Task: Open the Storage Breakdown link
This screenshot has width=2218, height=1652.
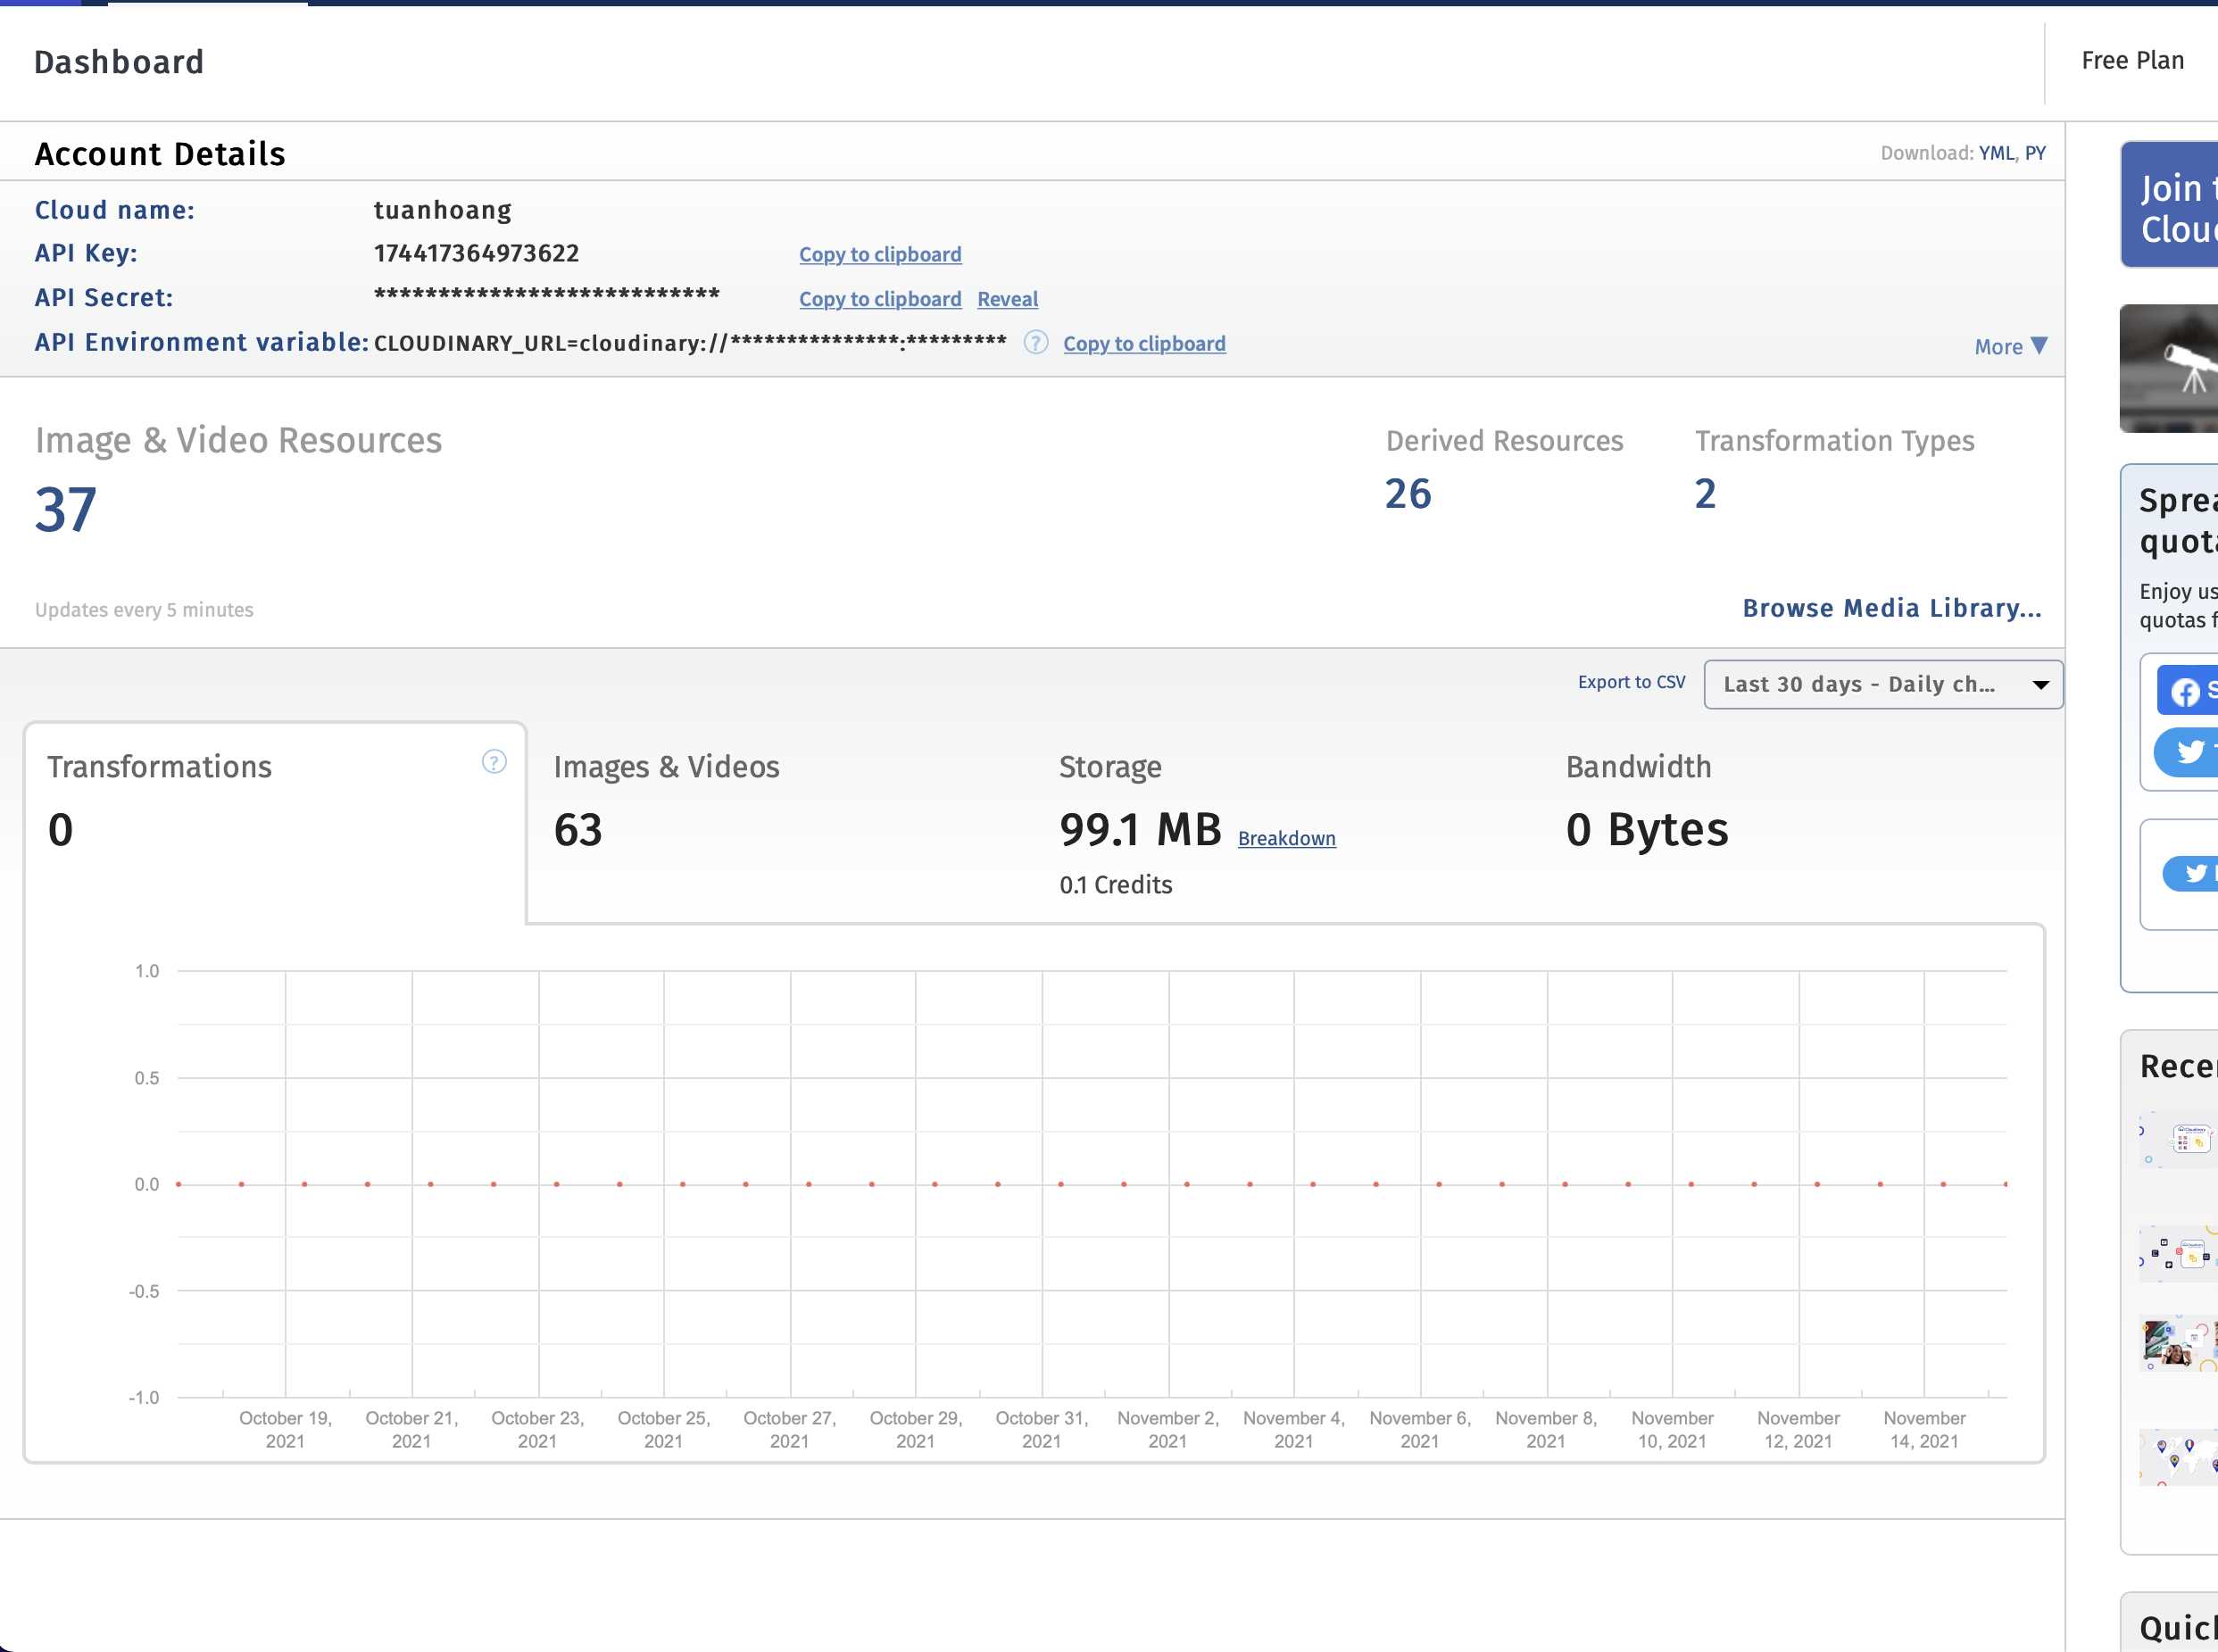Action: tap(1287, 838)
